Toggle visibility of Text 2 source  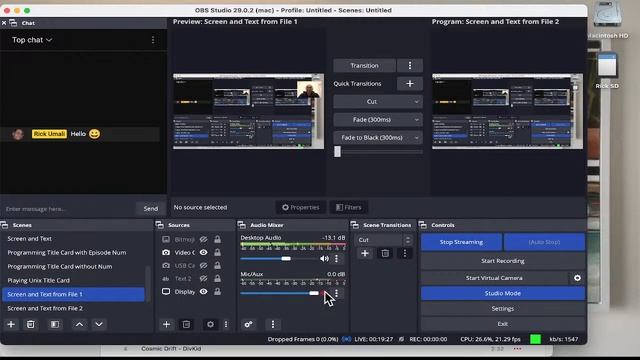(203, 279)
